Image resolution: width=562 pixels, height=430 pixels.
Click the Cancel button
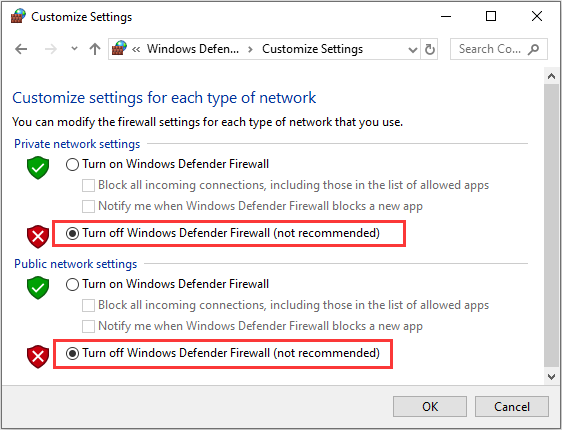click(x=512, y=406)
